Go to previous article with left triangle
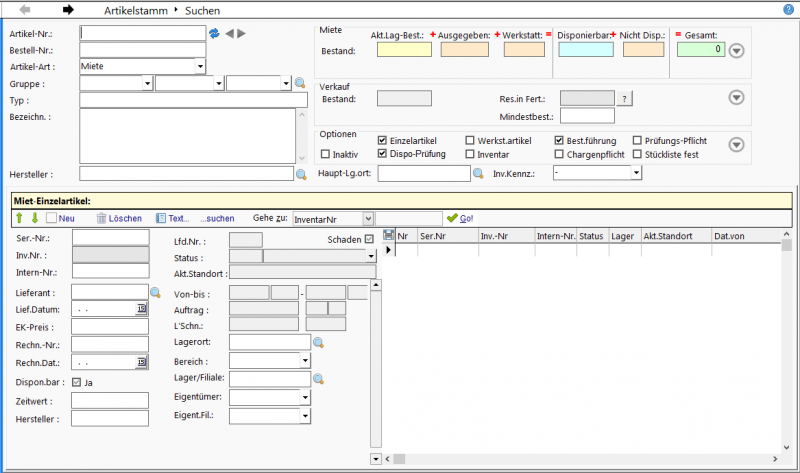Screen dimensions: 800x473 coord(230,33)
